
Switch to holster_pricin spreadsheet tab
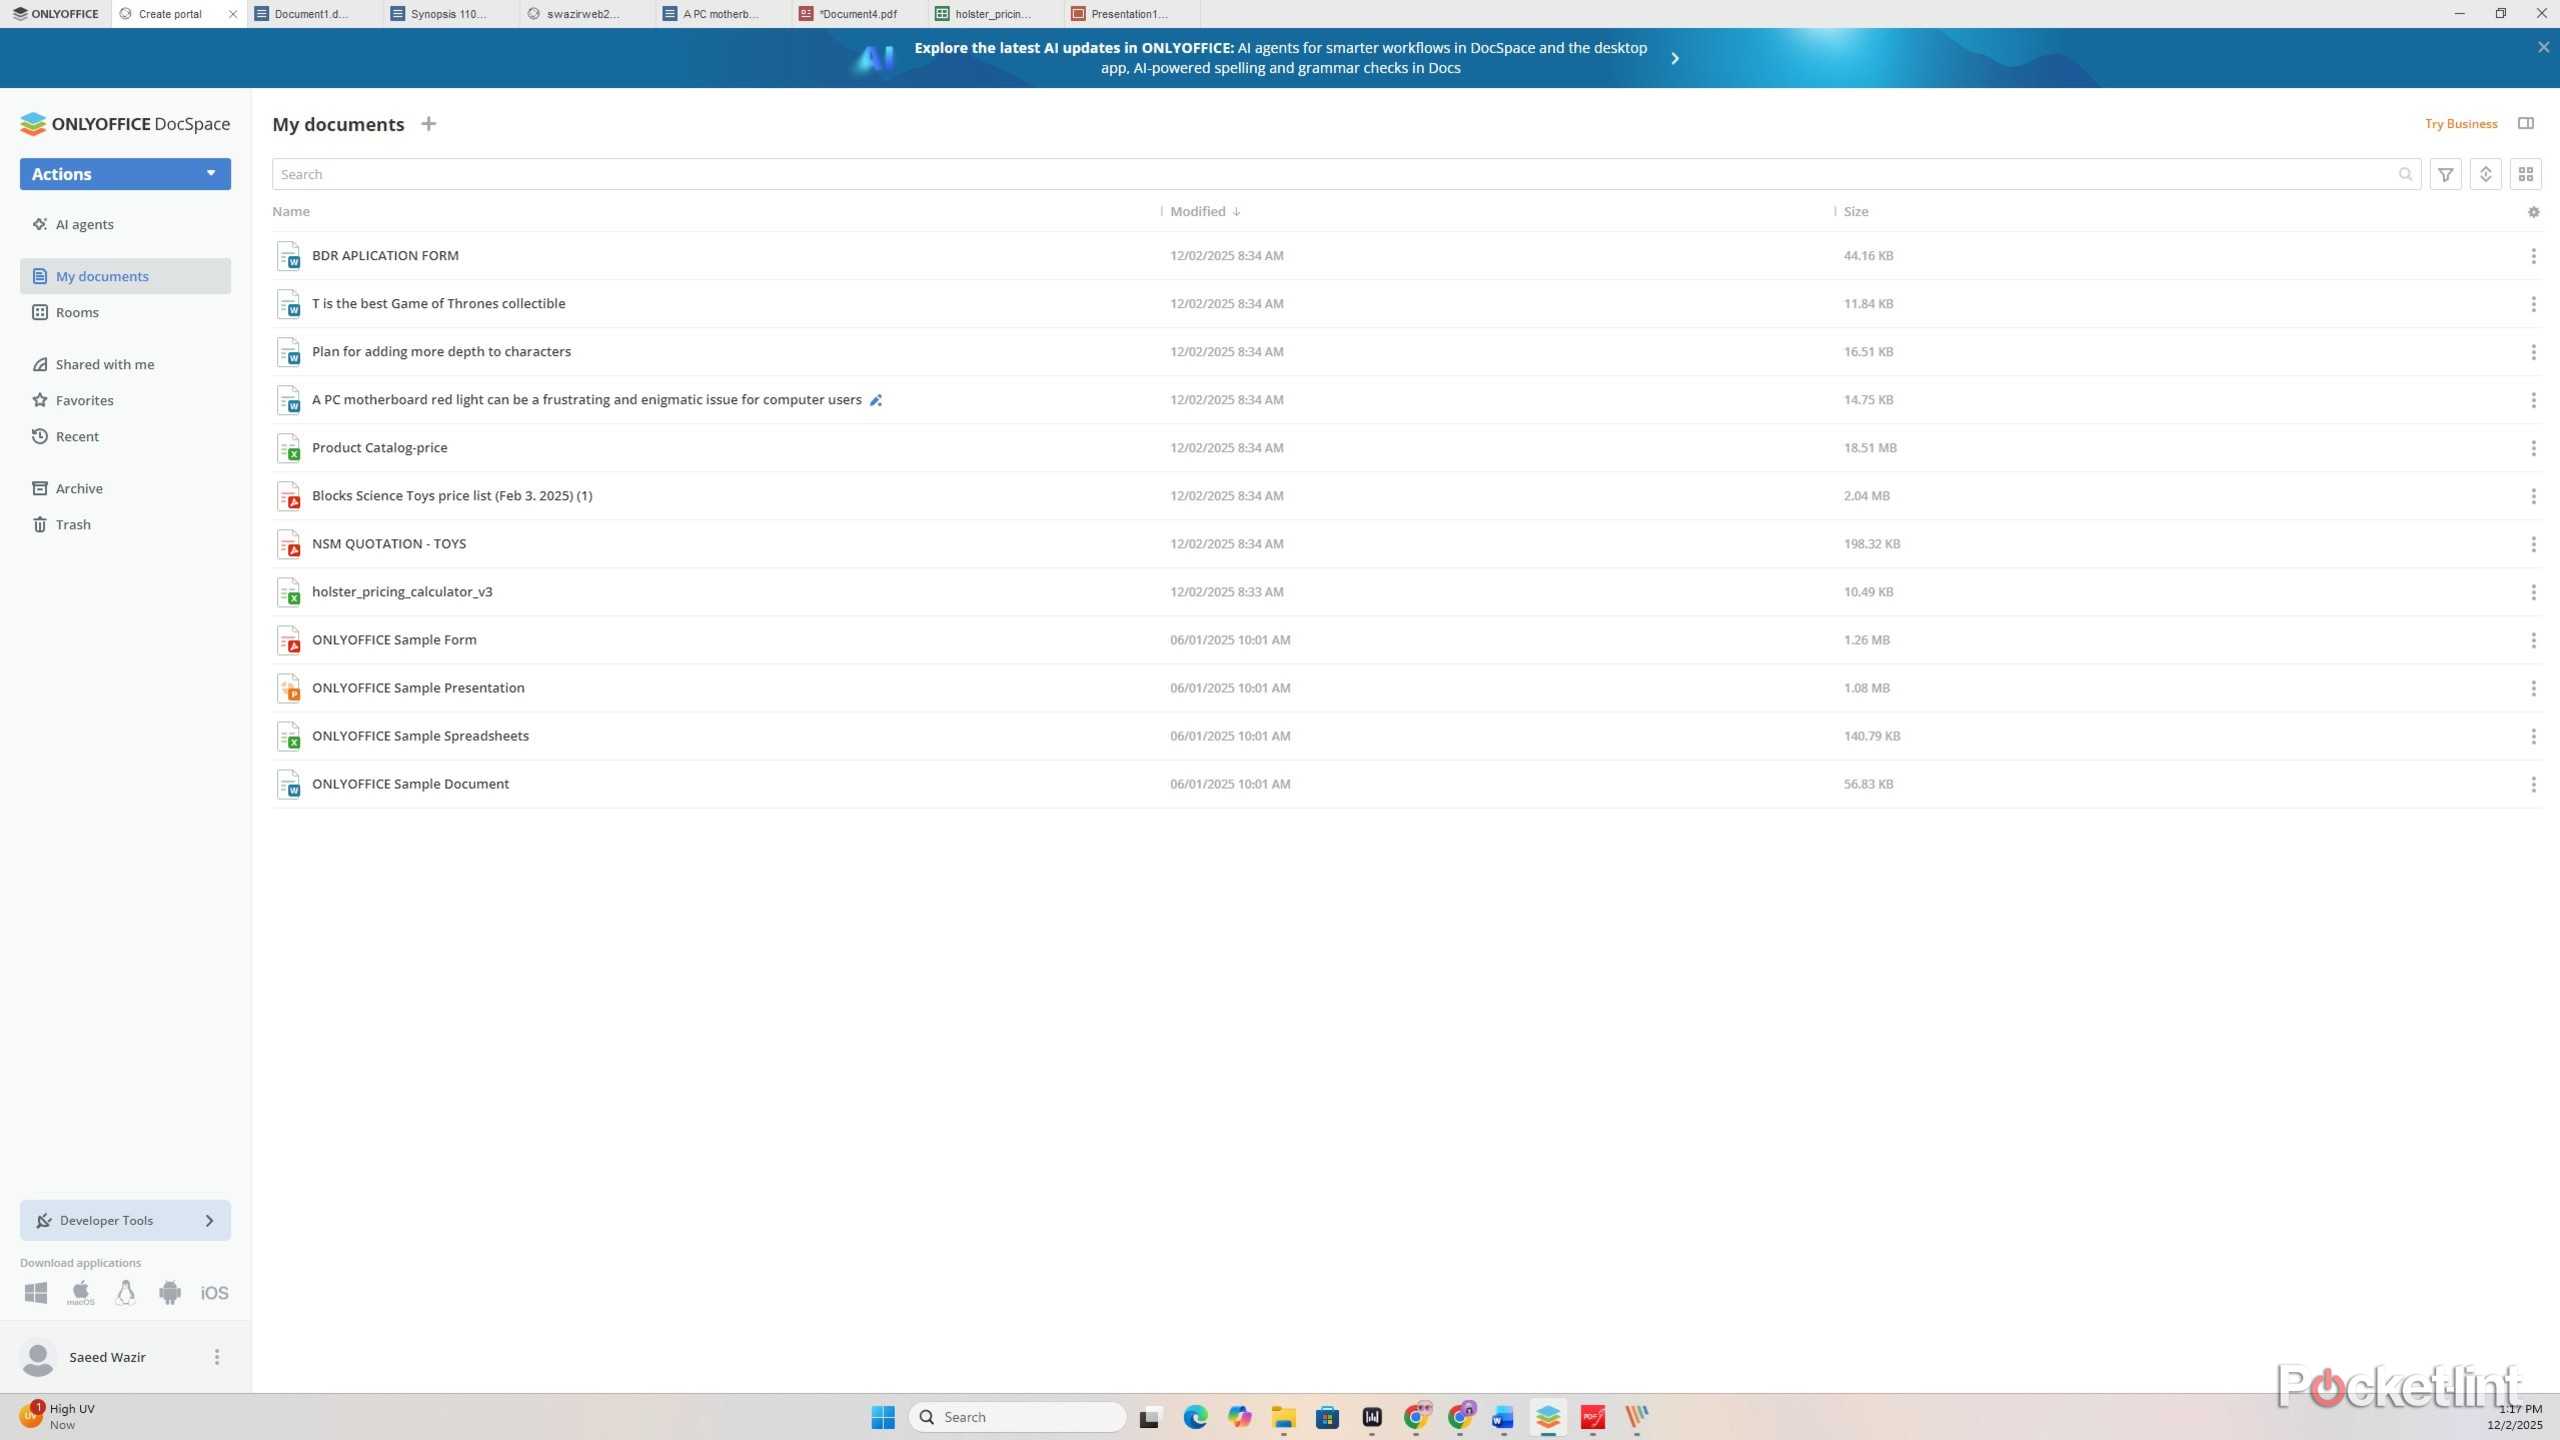tap(994, 14)
